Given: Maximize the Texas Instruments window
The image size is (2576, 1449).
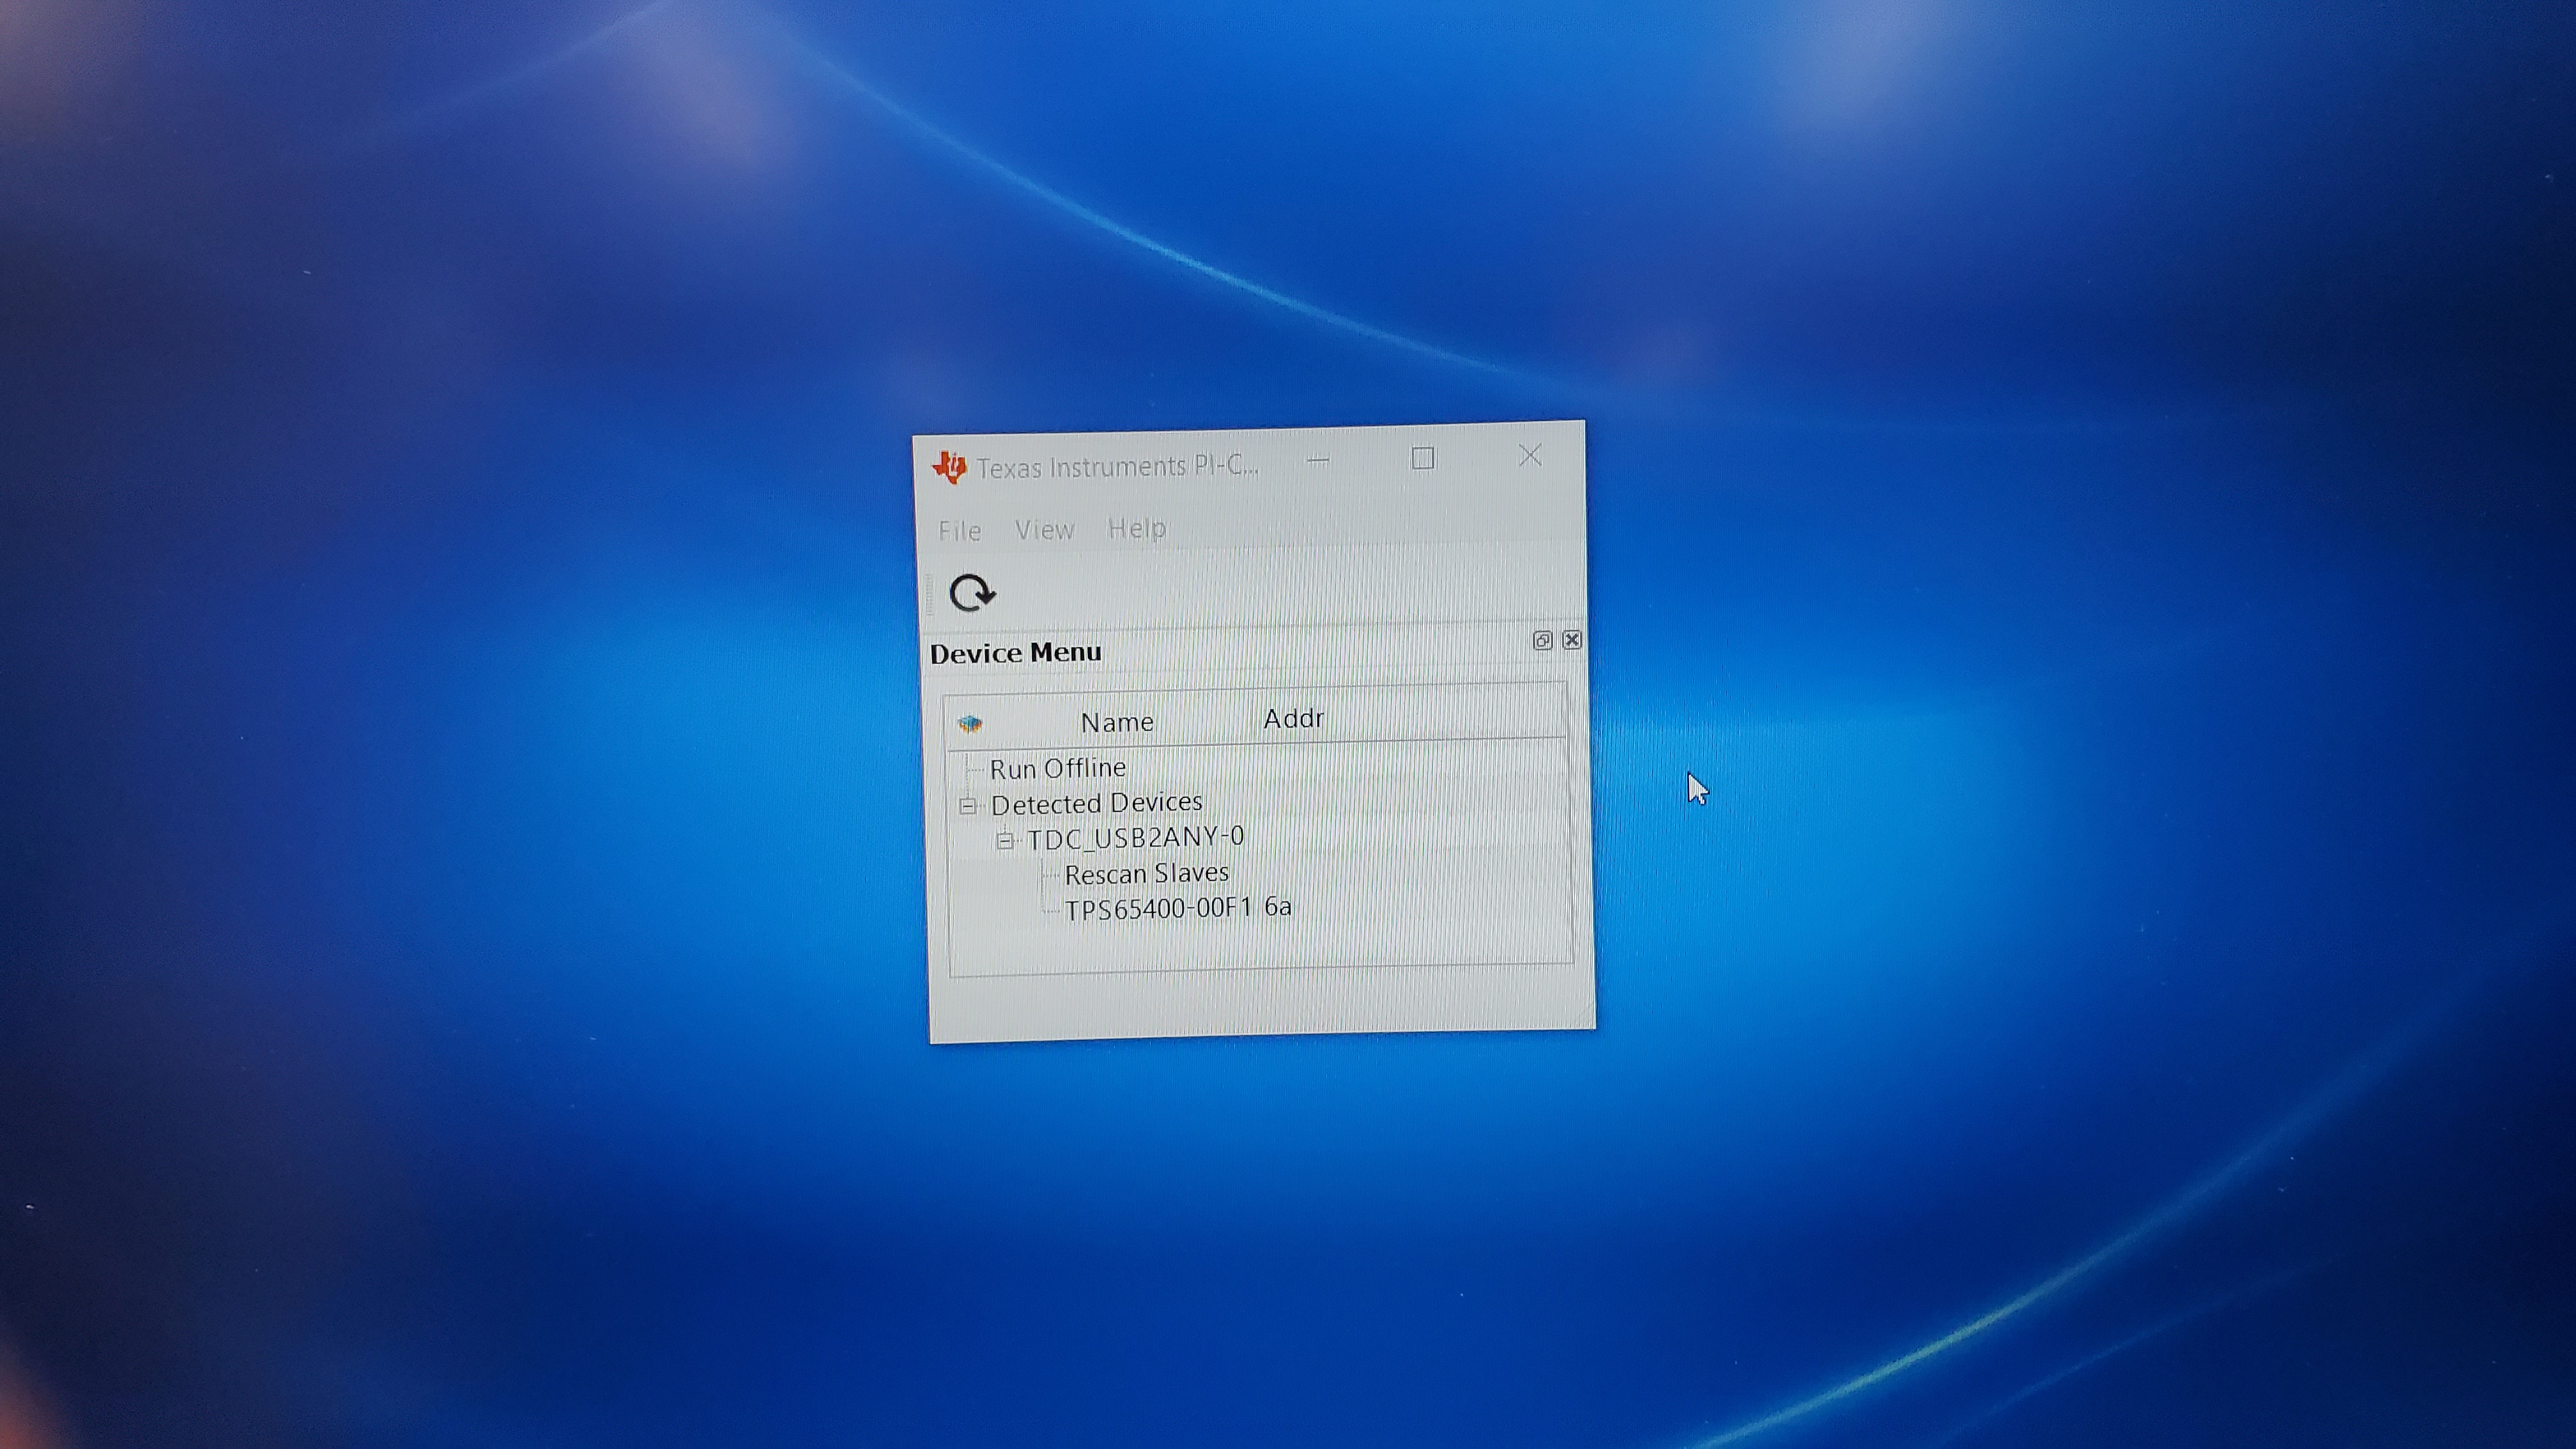Looking at the screenshot, I should click(x=1423, y=458).
